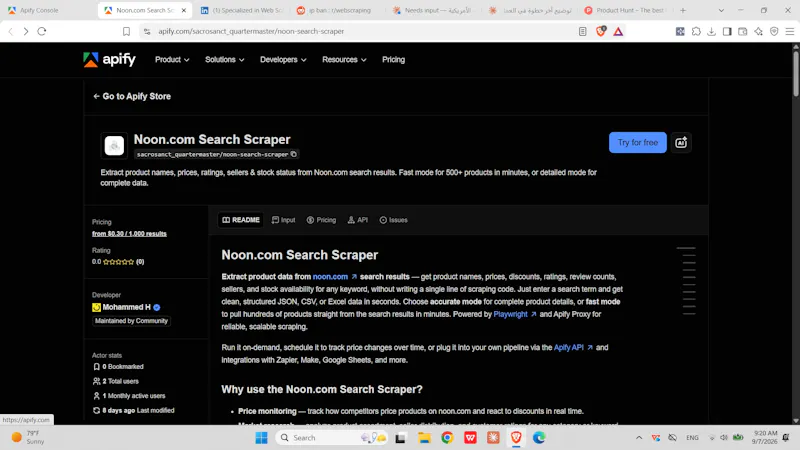Copy the actor slug with the copy icon
The height and width of the screenshot is (450, 800).
coord(294,154)
